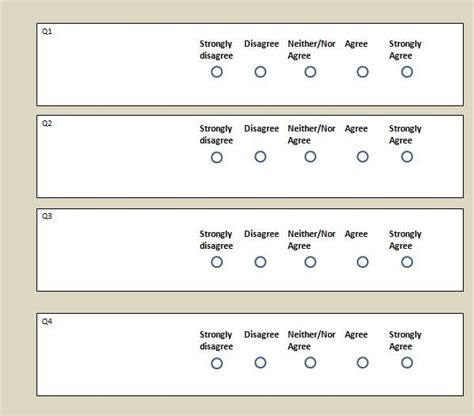Select Strongly disagree for Q2

tap(217, 157)
